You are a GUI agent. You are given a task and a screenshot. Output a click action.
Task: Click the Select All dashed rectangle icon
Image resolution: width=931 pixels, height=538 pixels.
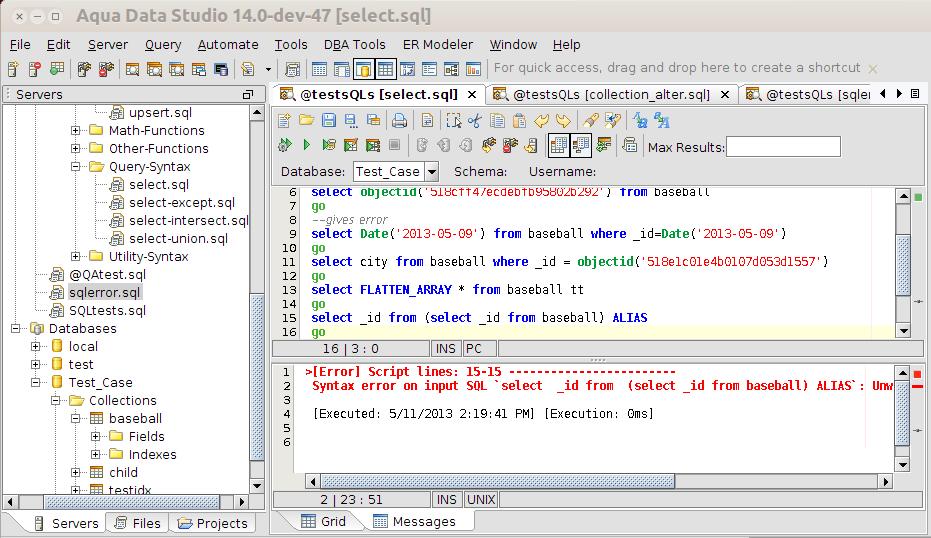coord(453,121)
